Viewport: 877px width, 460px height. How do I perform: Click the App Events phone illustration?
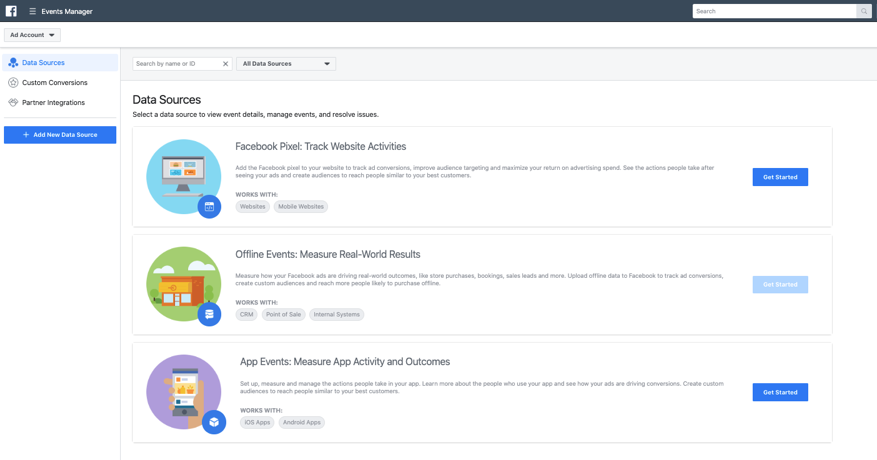point(183,392)
